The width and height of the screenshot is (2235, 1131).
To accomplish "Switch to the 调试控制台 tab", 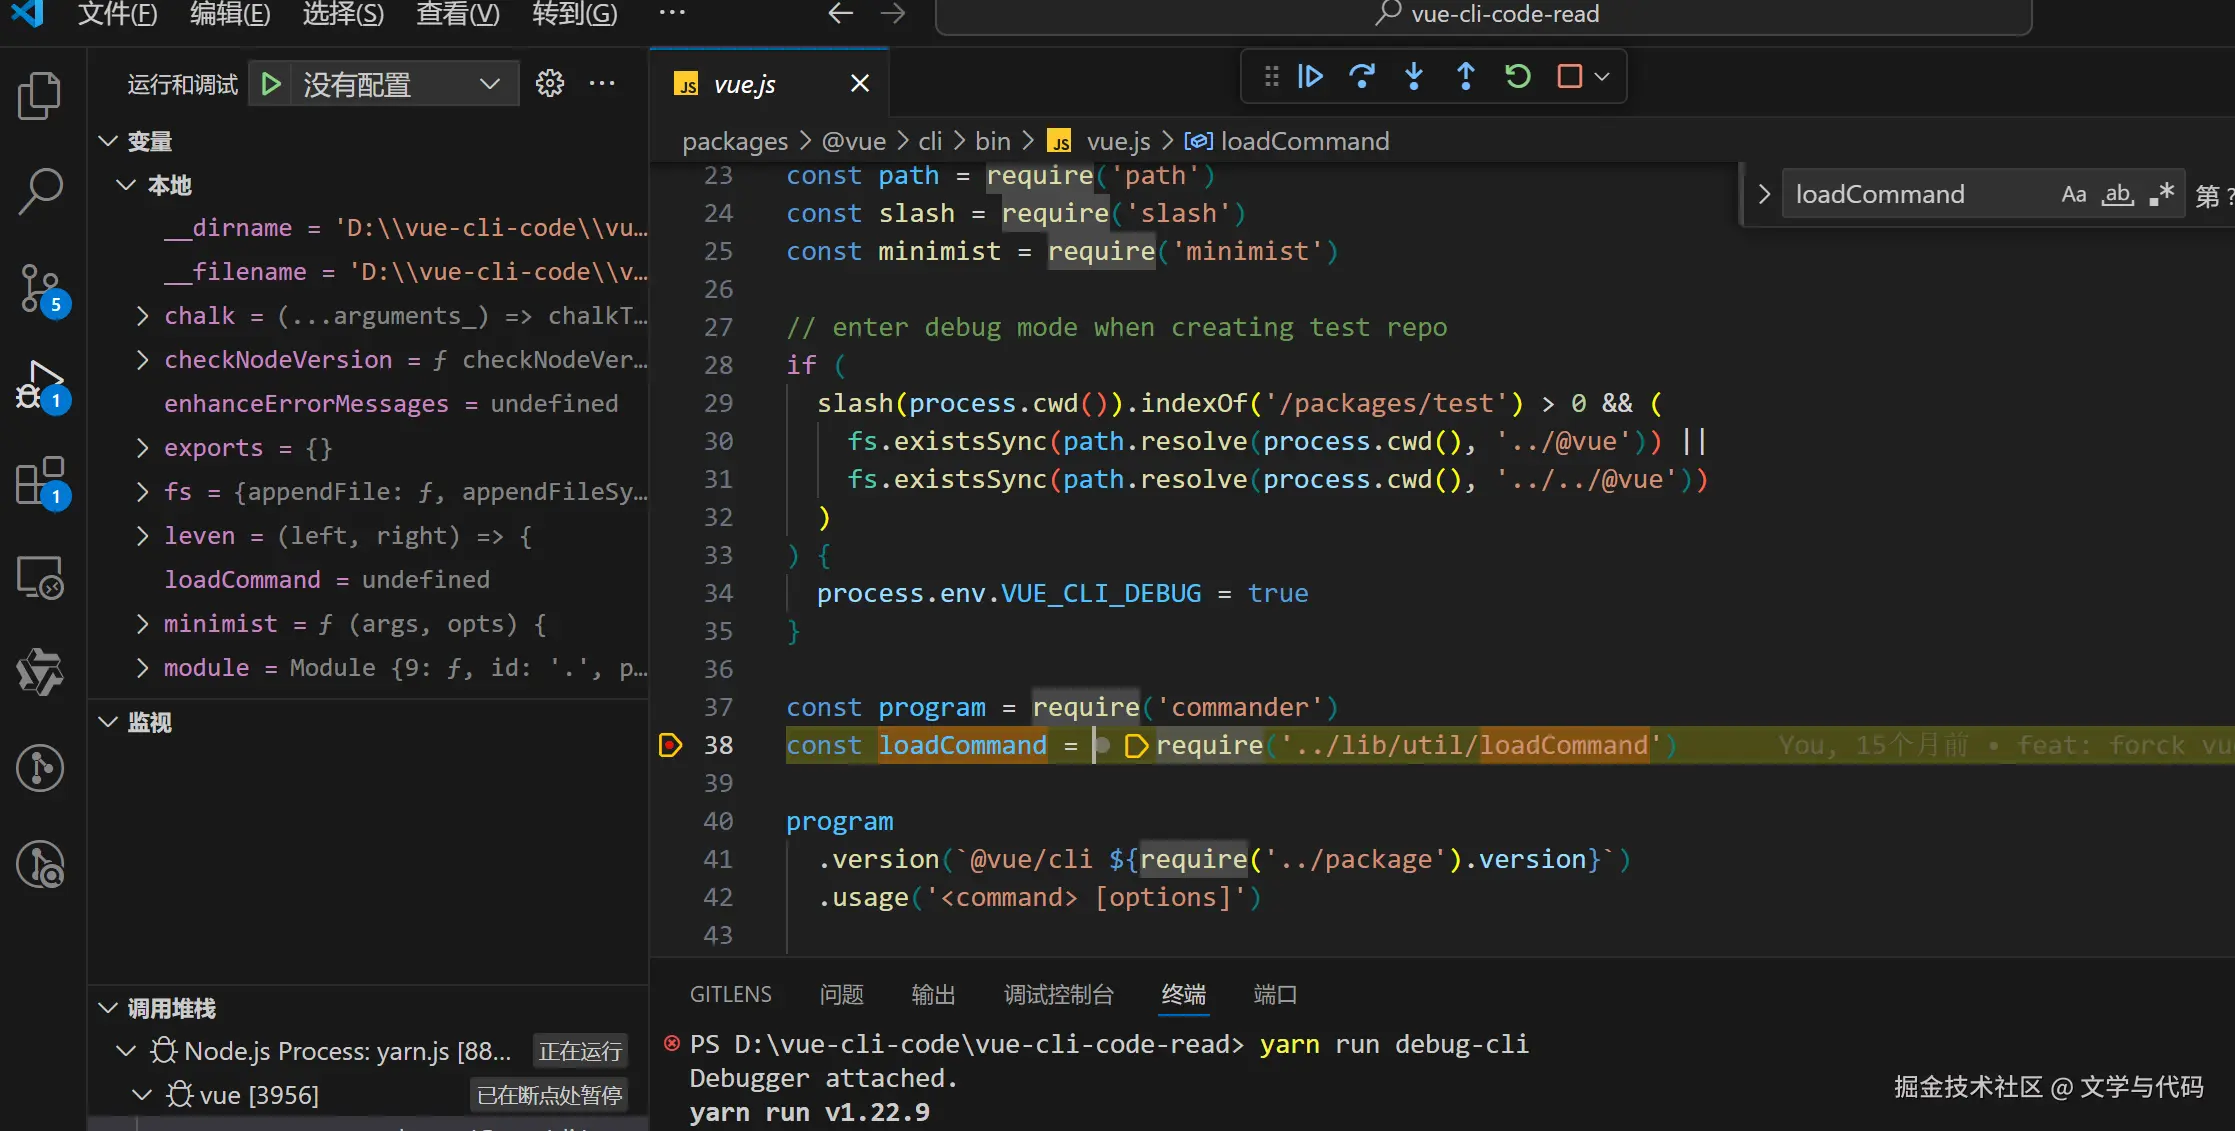I will pyautogui.click(x=1058, y=995).
